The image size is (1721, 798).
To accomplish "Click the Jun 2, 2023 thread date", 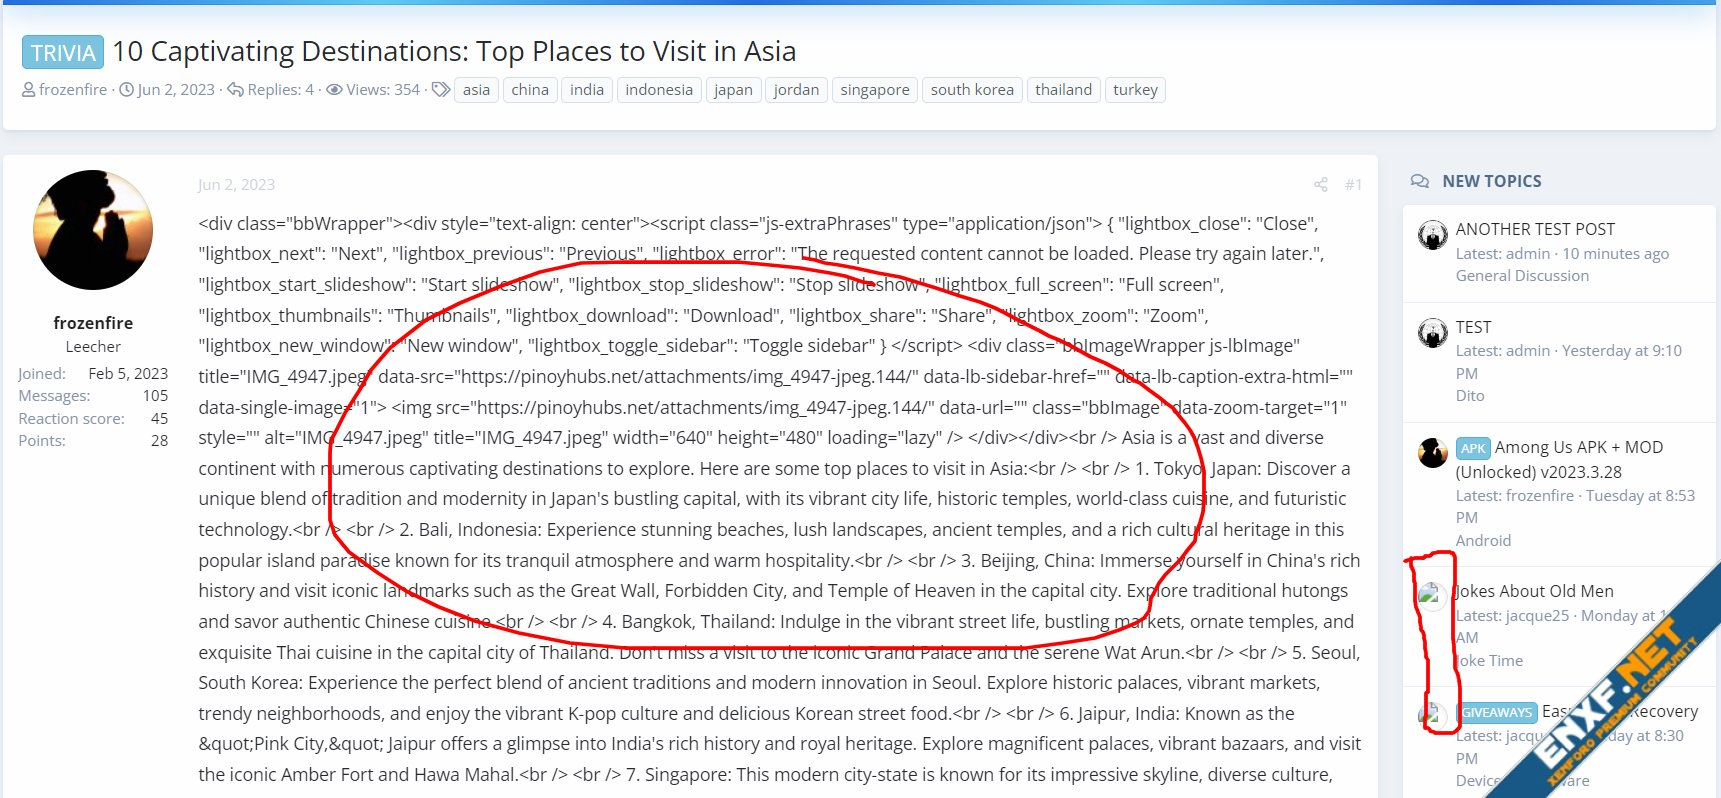I will [176, 90].
